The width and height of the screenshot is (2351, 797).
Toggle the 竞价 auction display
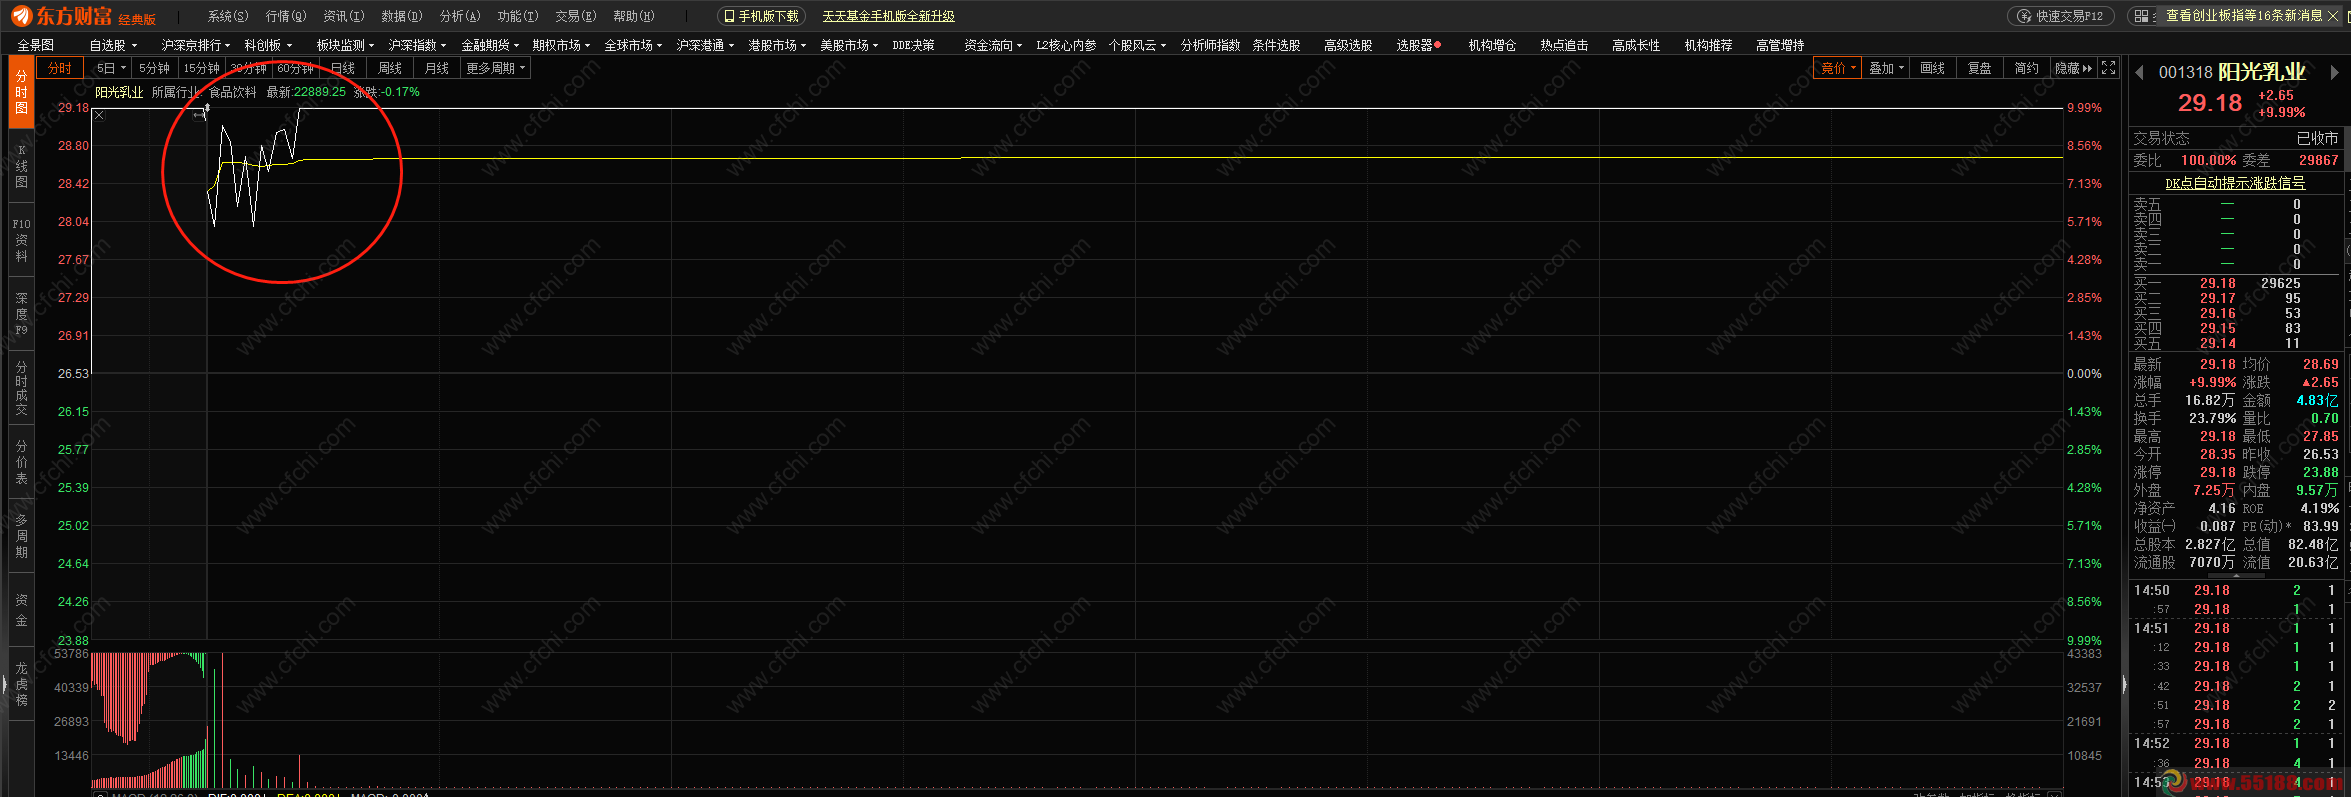click(1838, 68)
